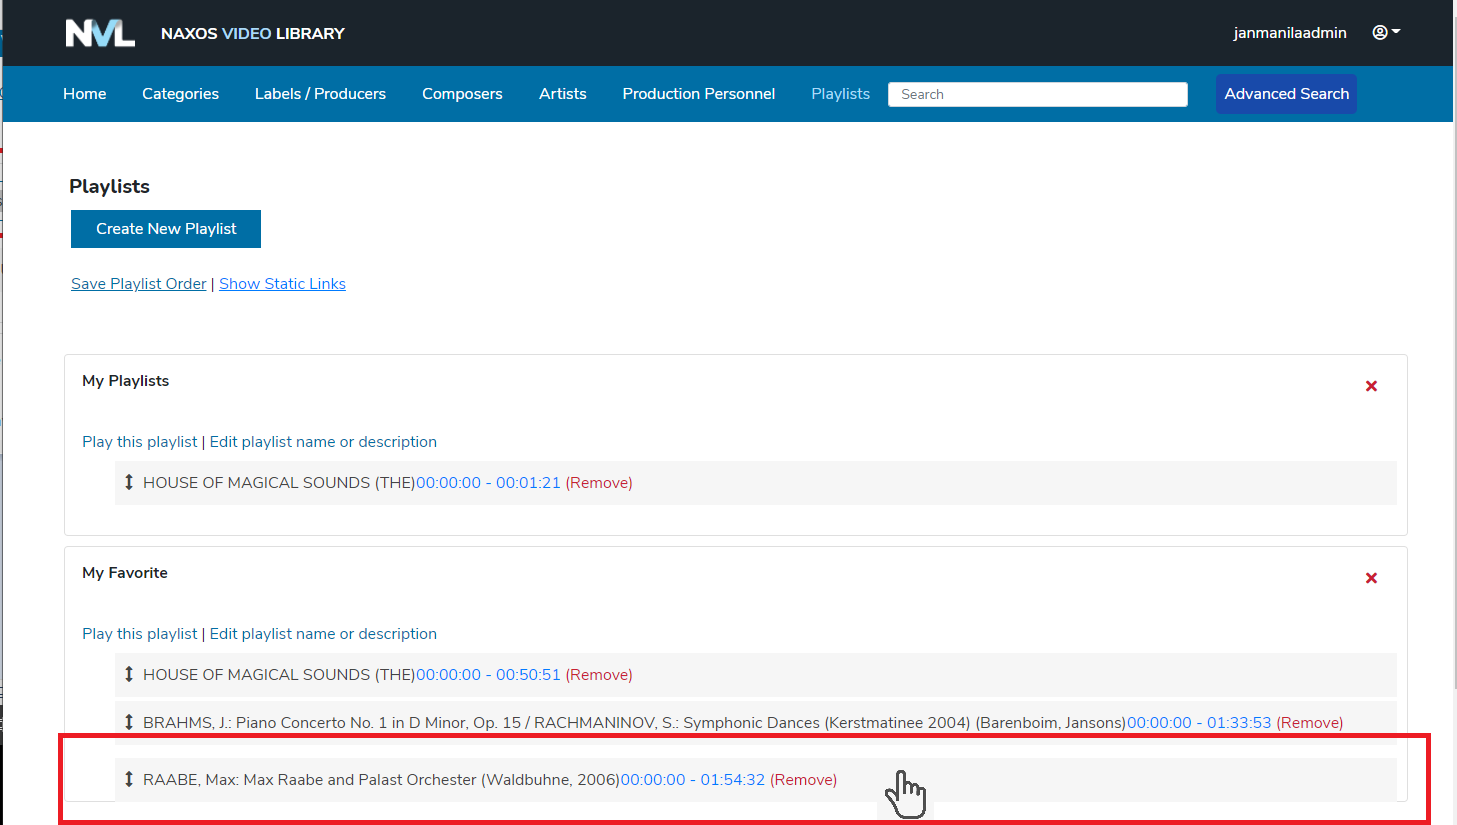Click the janmanilaadmin username
This screenshot has width=1457, height=825.
pos(1290,33)
